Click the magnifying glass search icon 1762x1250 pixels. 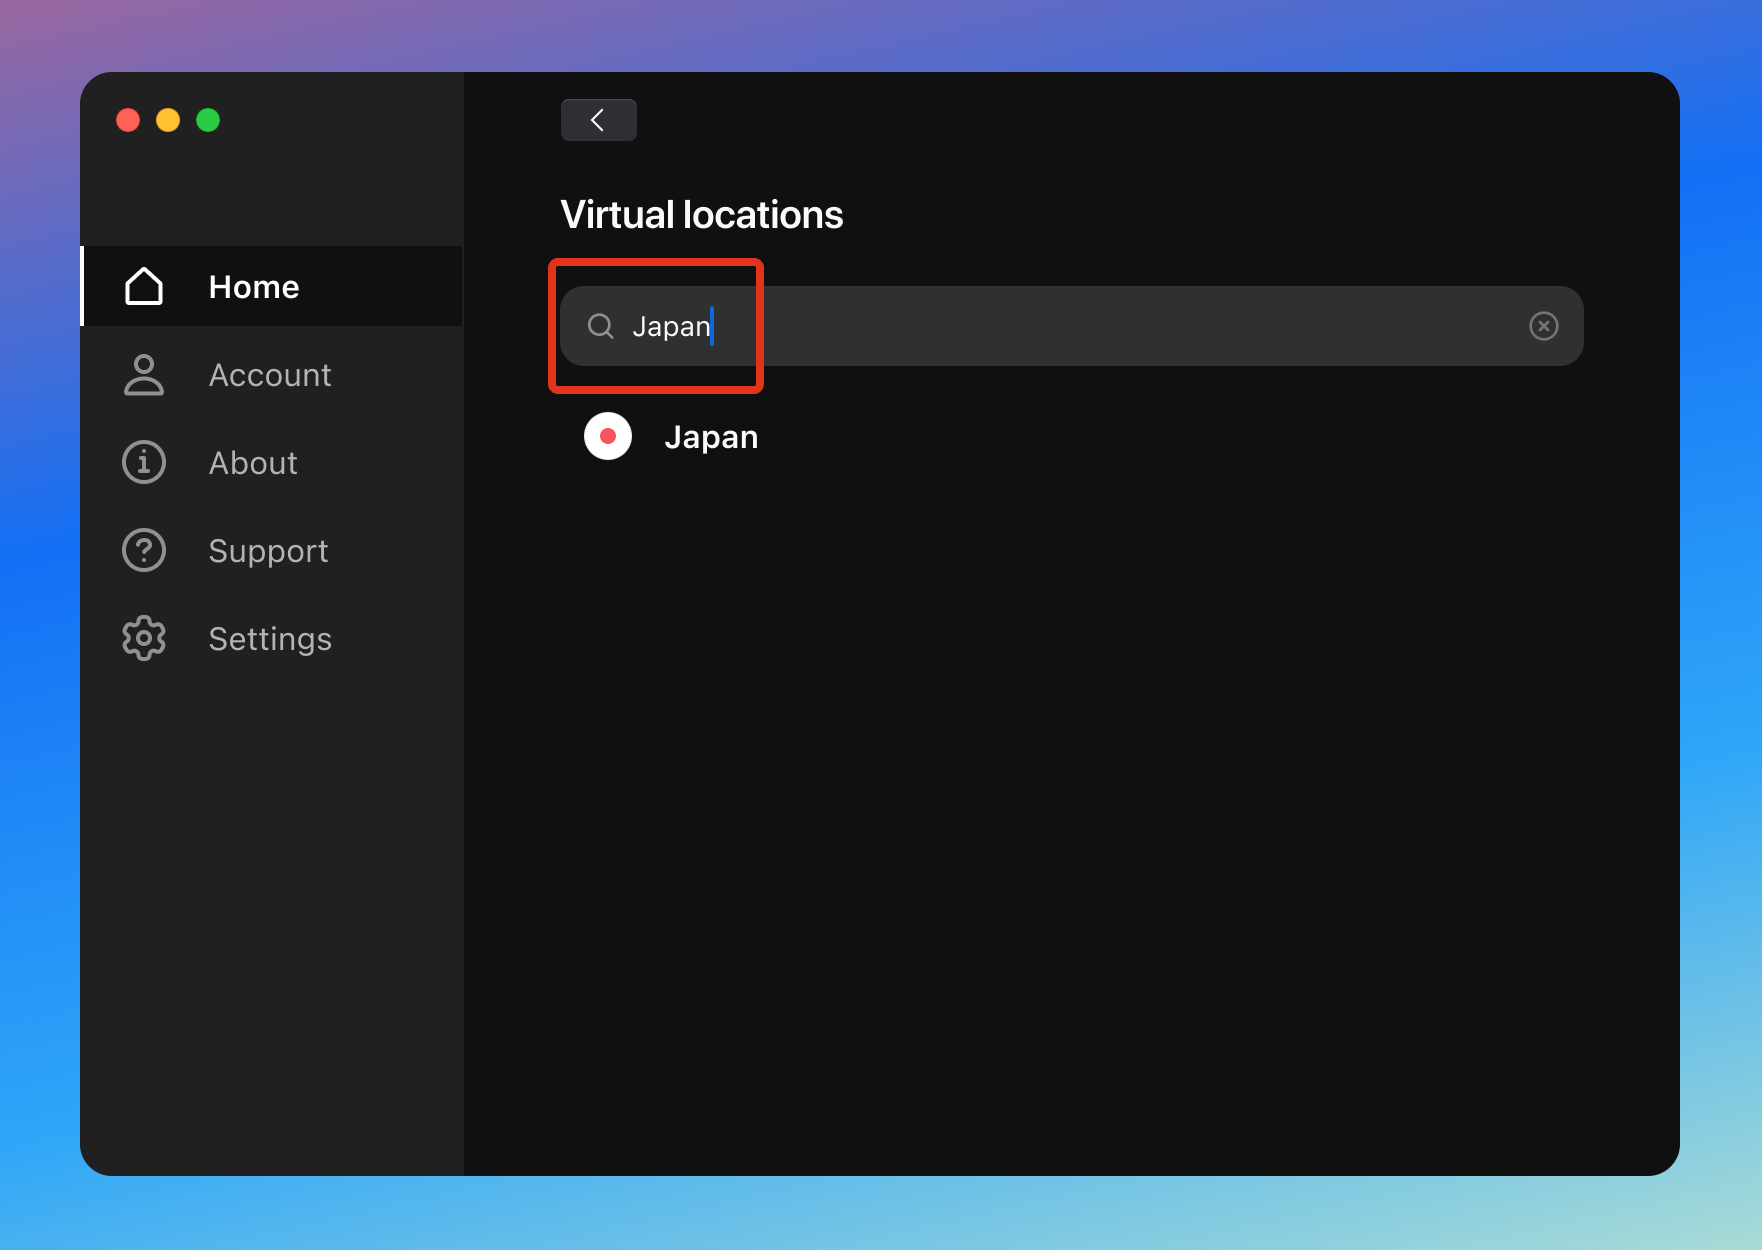(601, 326)
